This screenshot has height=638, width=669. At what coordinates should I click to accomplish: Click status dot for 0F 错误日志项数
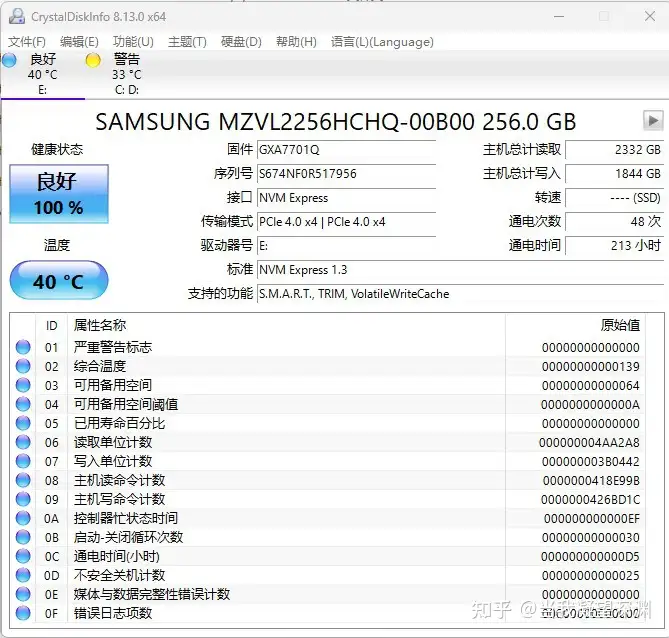click(23, 613)
